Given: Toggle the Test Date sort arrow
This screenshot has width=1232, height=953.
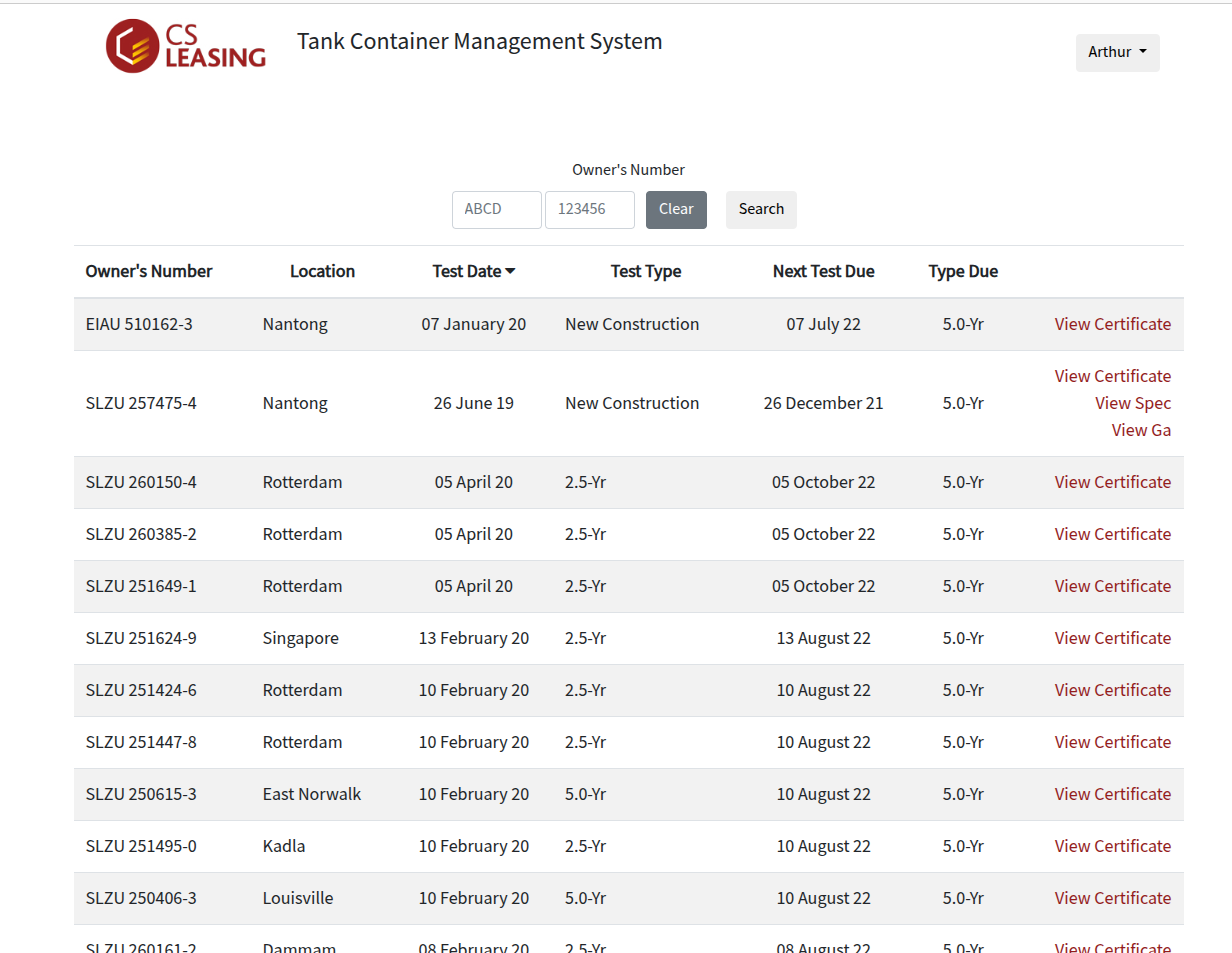Looking at the screenshot, I should [510, 272].
